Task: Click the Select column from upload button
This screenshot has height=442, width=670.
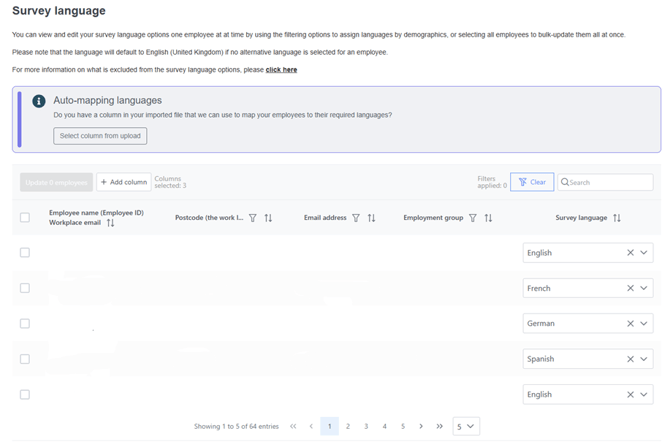Action: click(x=100, y=135)
